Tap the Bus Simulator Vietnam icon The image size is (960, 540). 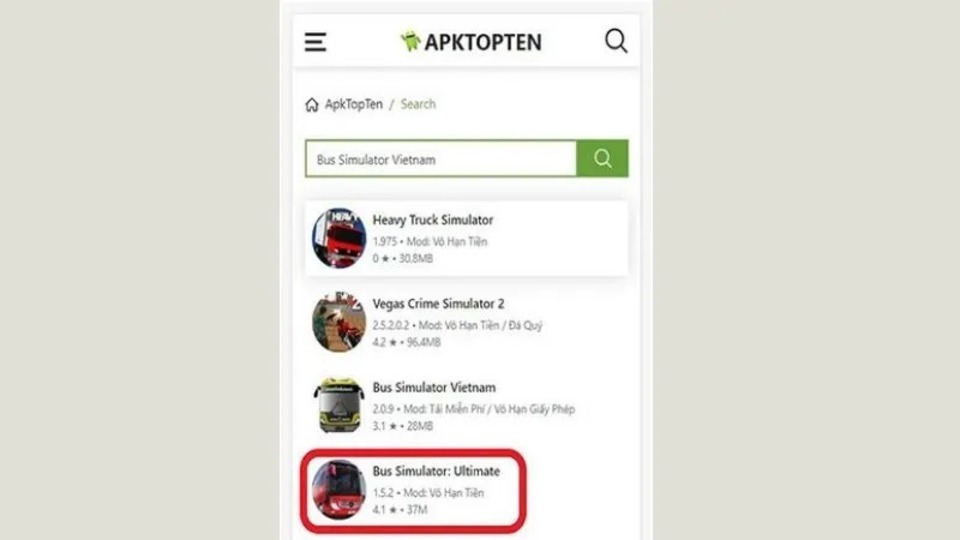click(339, 405)
